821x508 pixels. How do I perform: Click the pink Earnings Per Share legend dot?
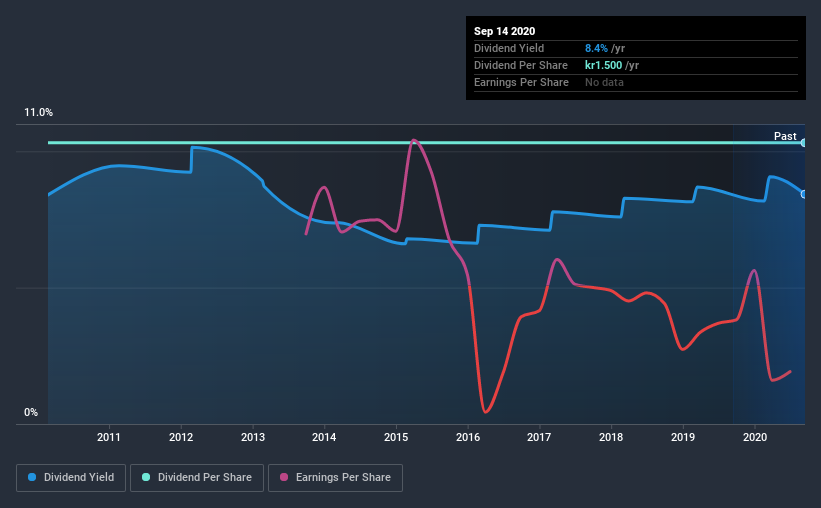(284, 477)
